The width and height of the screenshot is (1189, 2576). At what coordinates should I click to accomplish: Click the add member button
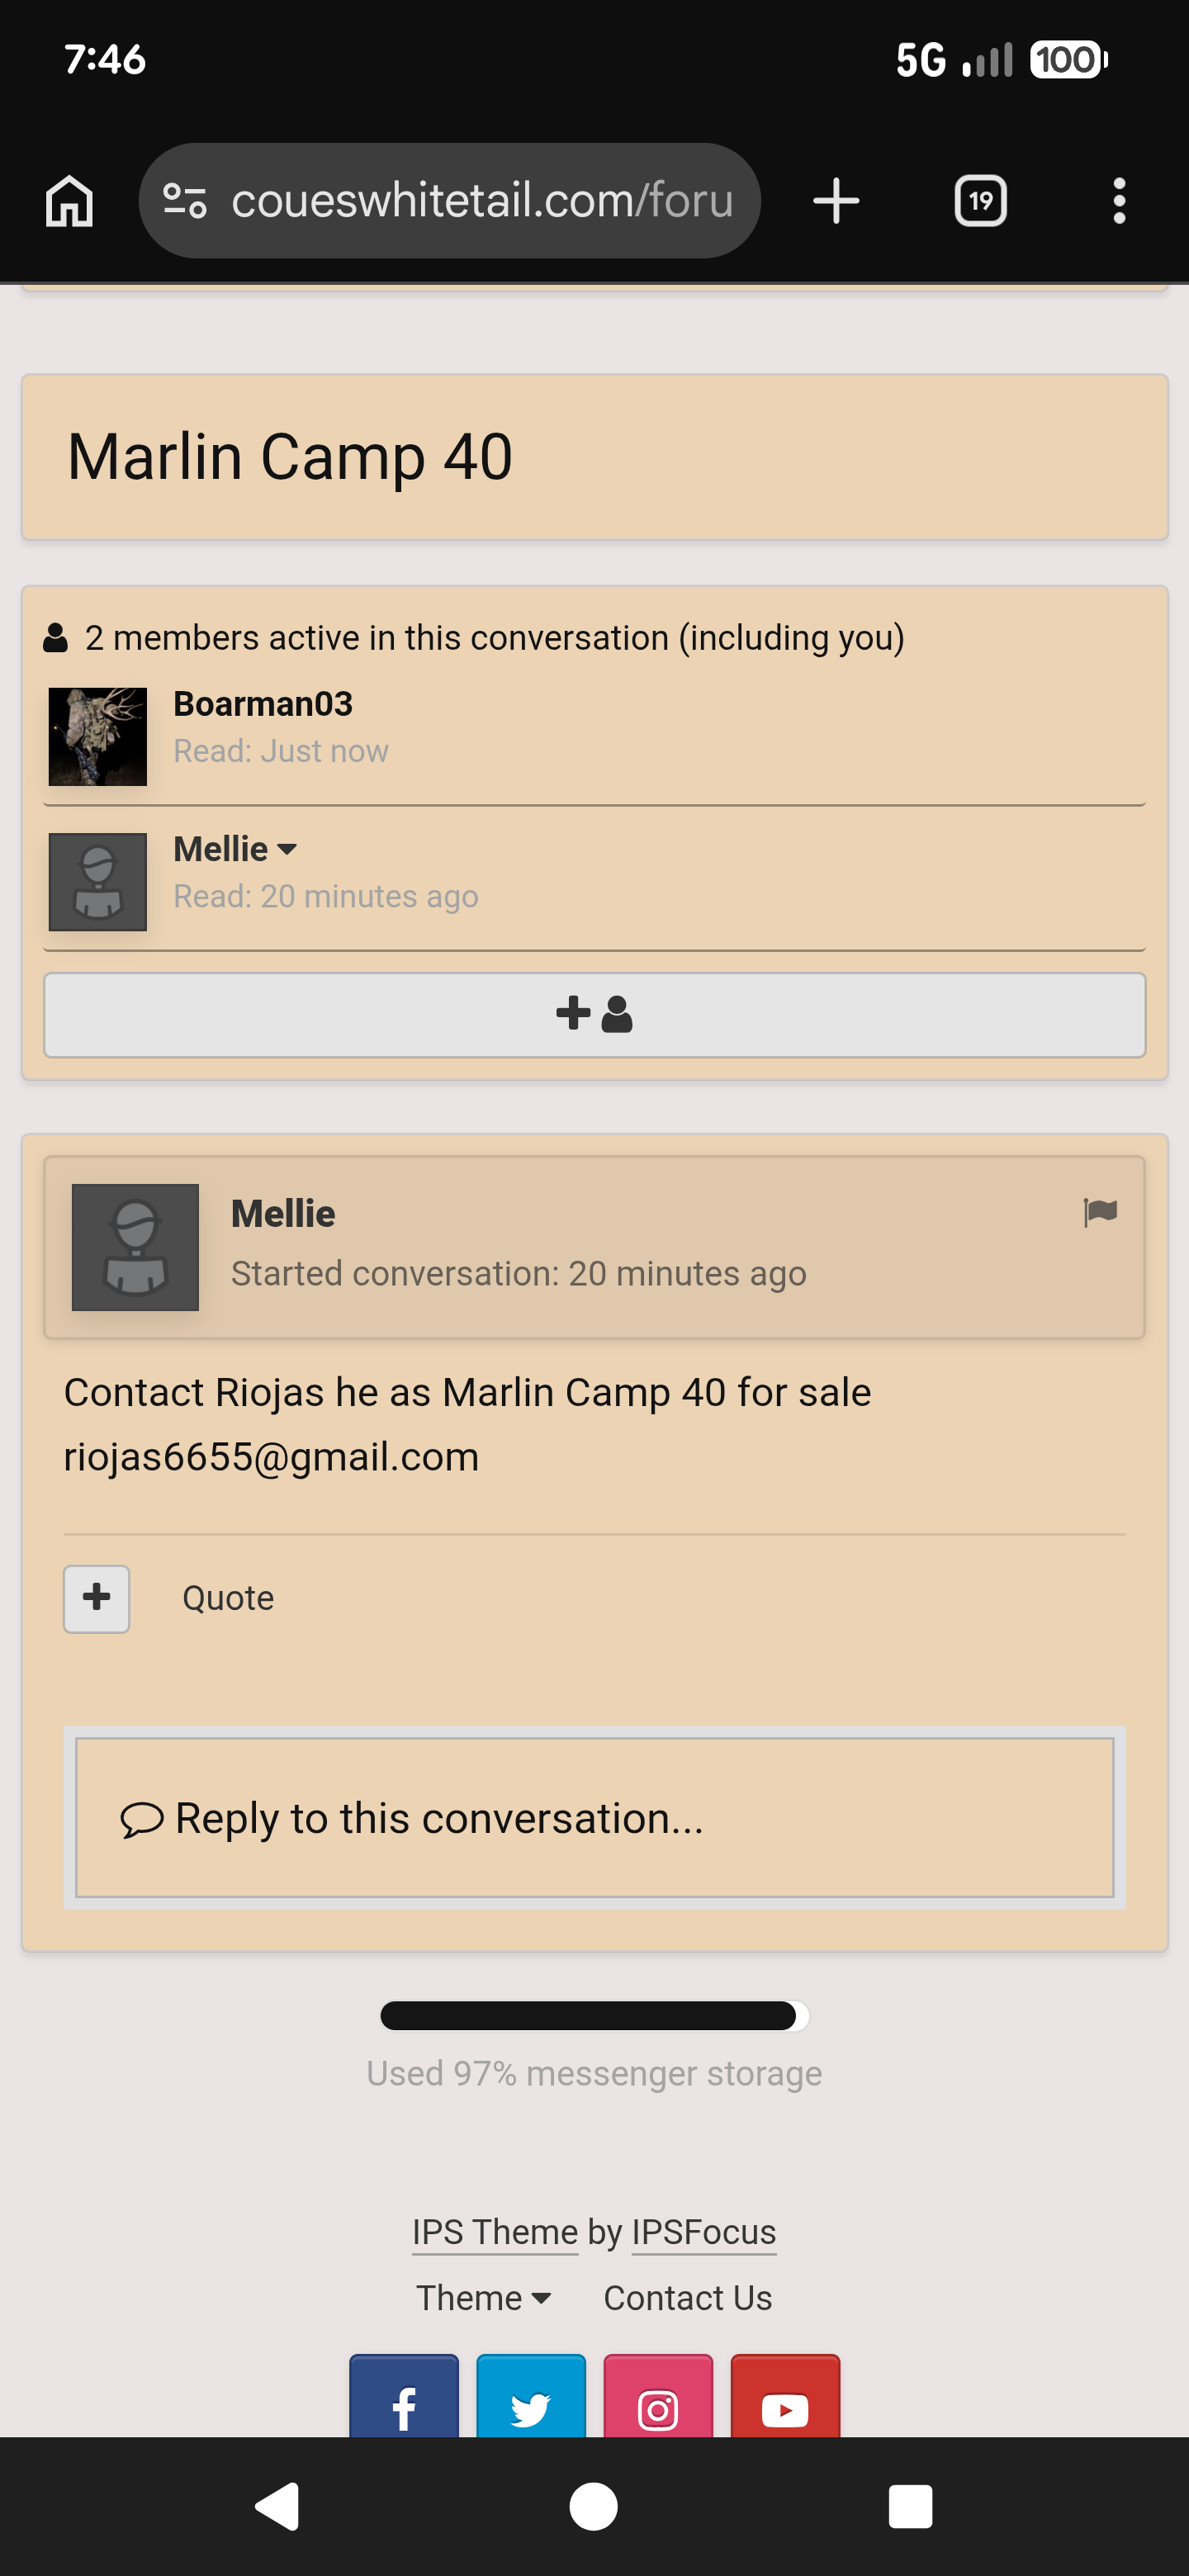pyautogui.click(x=594, y=1014)
